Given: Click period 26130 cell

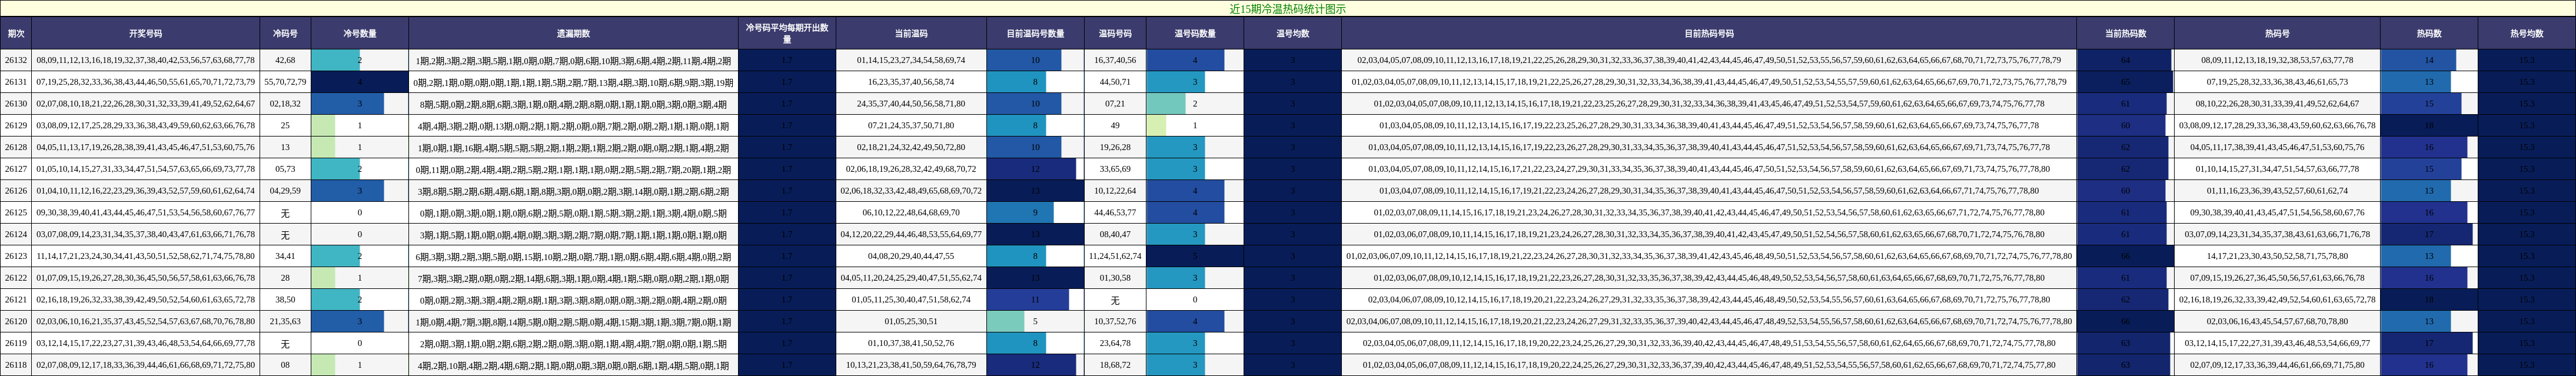Looking at the screenshot, I should click(x=16, y=104).
